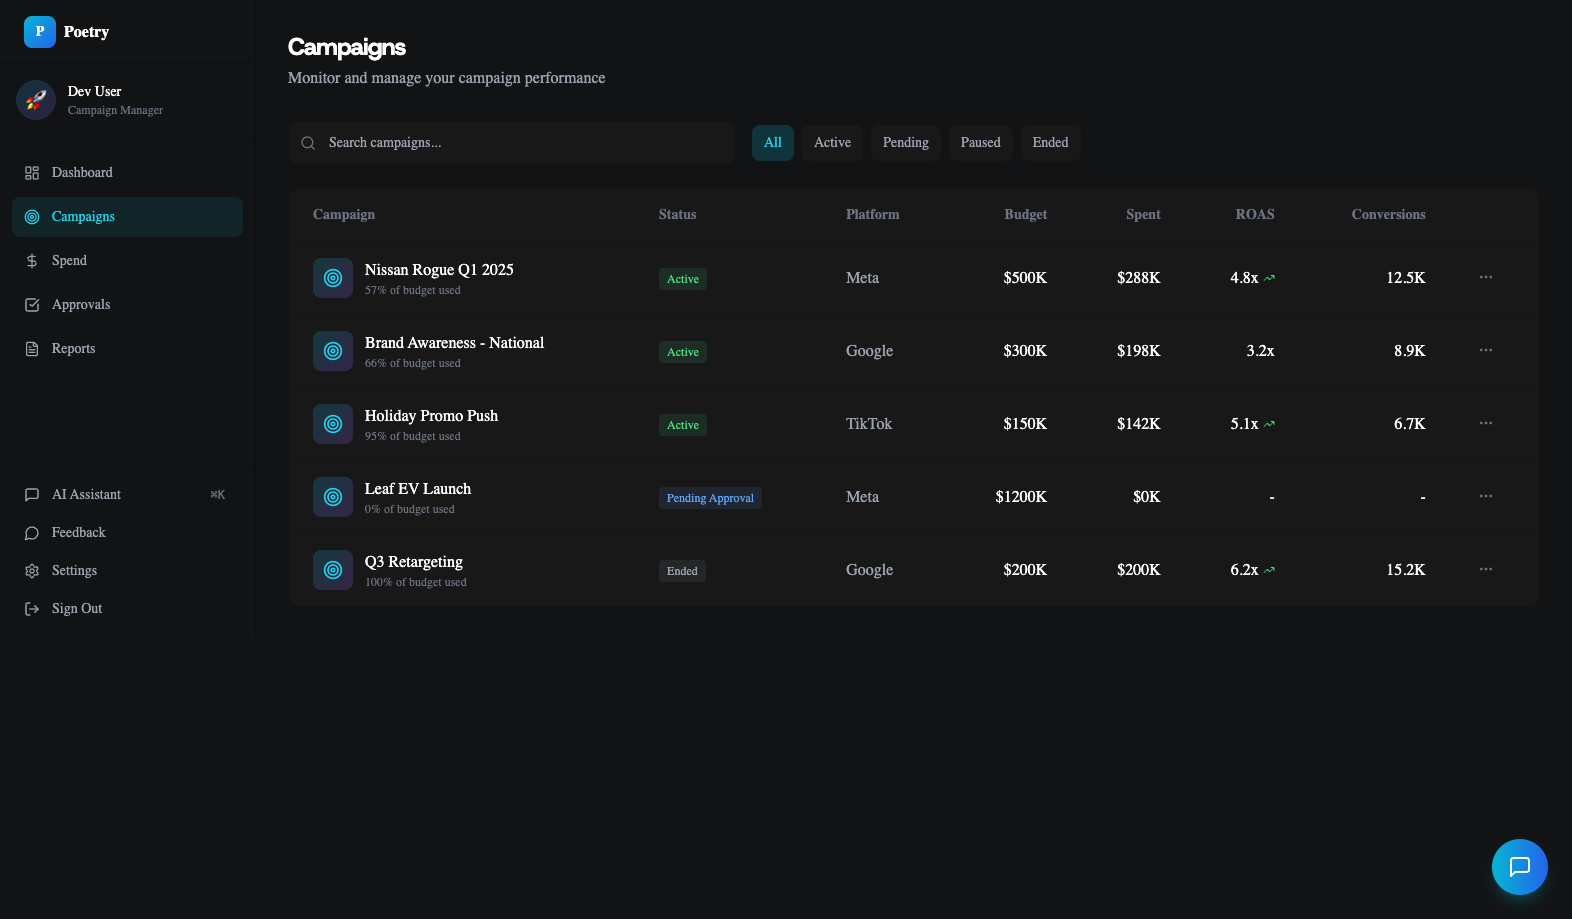Expand actions menu for Q3 Retargeting
The width and height of the screenshot is (1572, 919).
pyautogui.click(x=1485, y=569)
